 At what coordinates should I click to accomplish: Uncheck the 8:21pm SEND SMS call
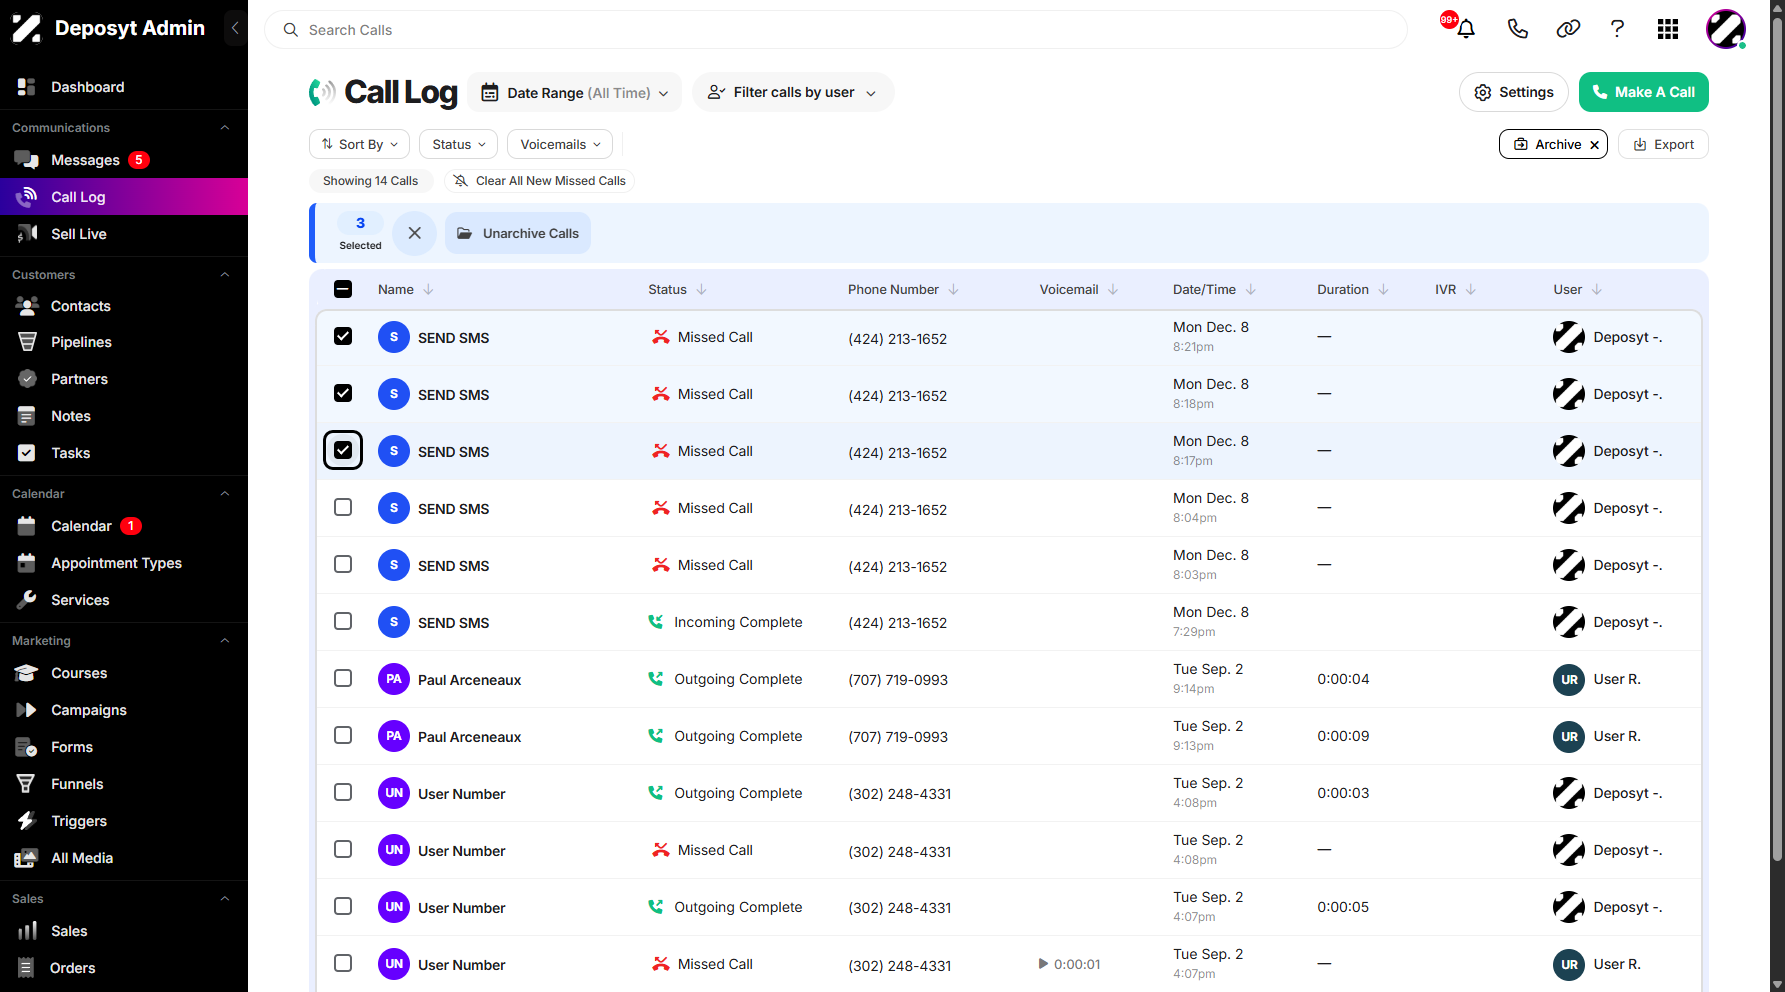(343, 336)
